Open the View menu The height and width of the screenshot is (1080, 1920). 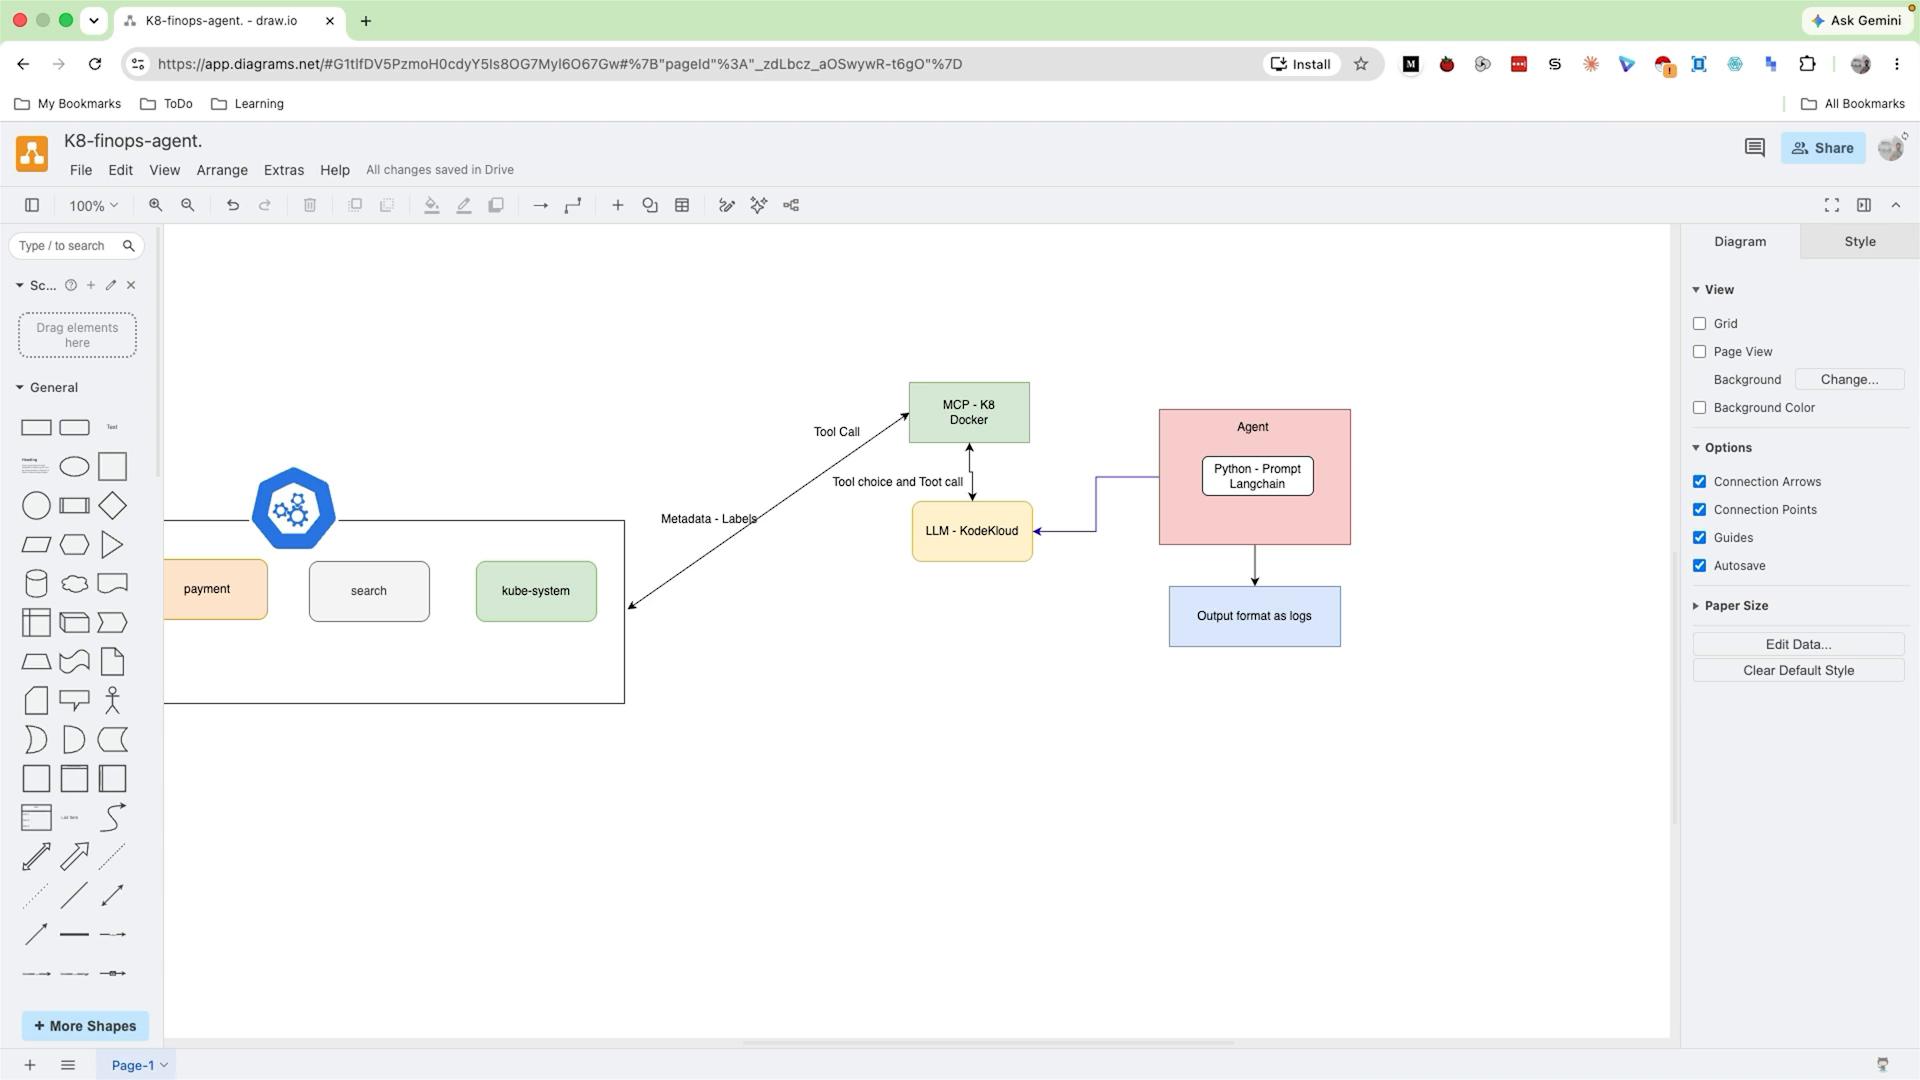165,170
